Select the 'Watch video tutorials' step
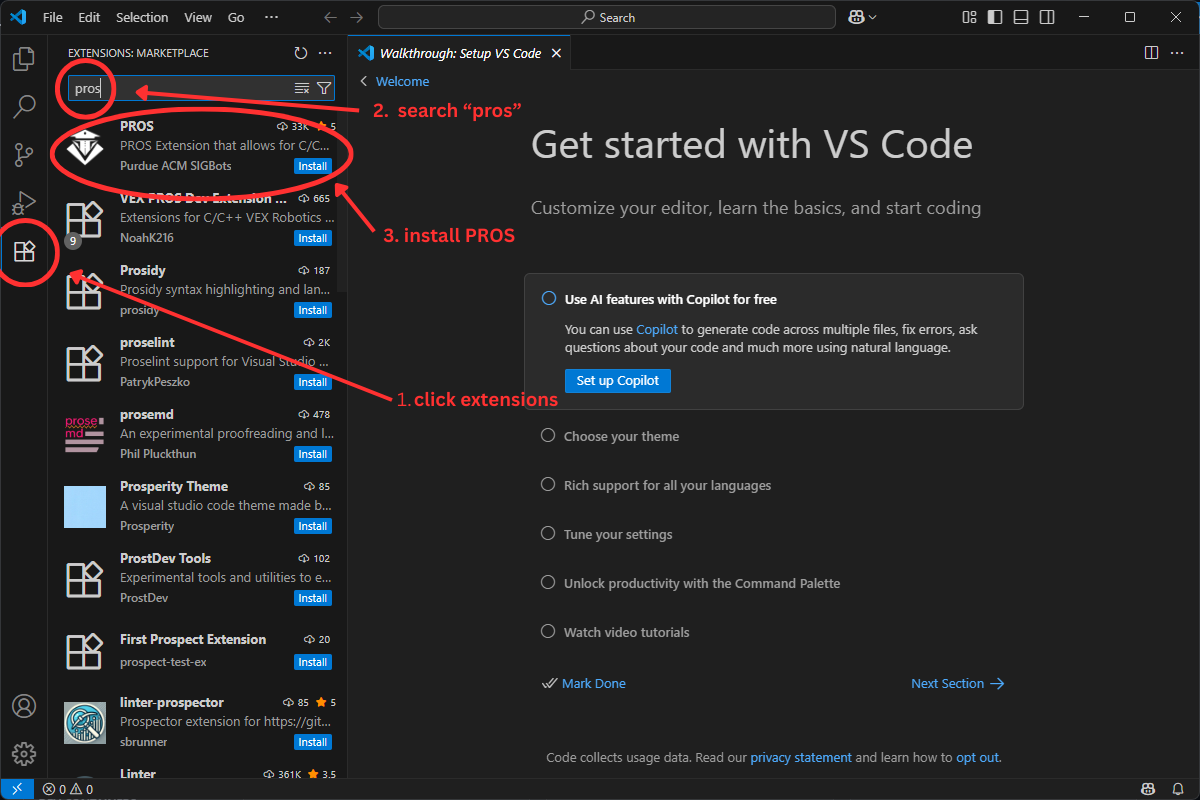This screenshot has height=800, width=1200. (x=626, y=632)
